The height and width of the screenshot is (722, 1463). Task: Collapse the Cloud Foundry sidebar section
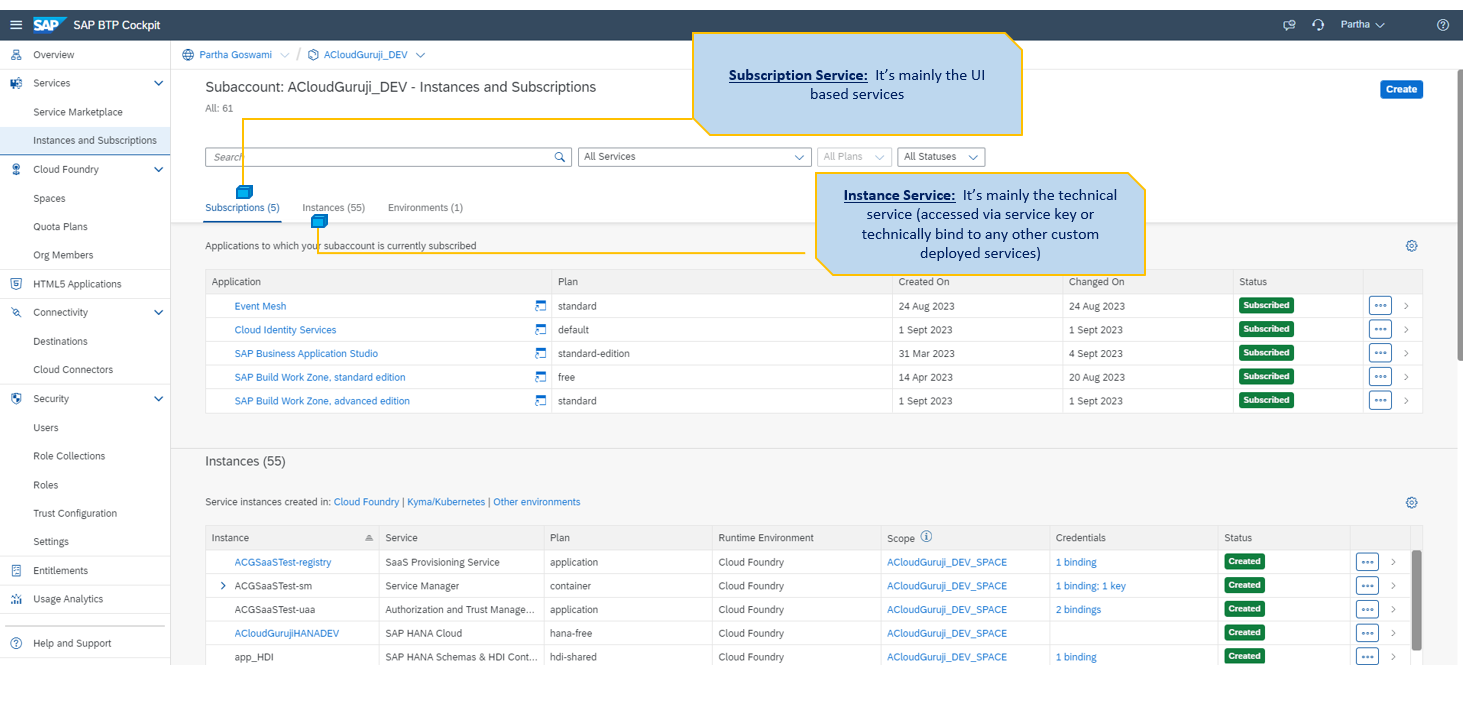(158, 170)
